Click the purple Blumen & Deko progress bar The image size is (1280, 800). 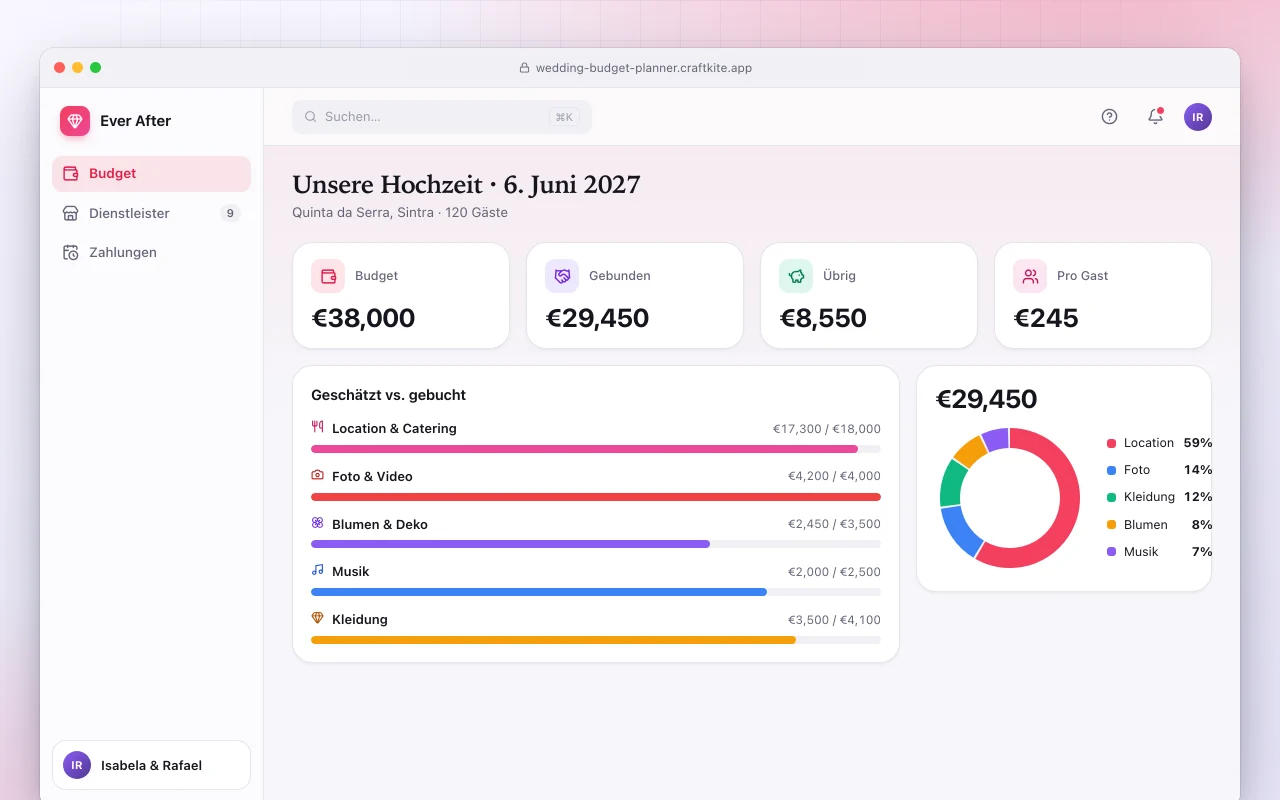click(510, 544)
